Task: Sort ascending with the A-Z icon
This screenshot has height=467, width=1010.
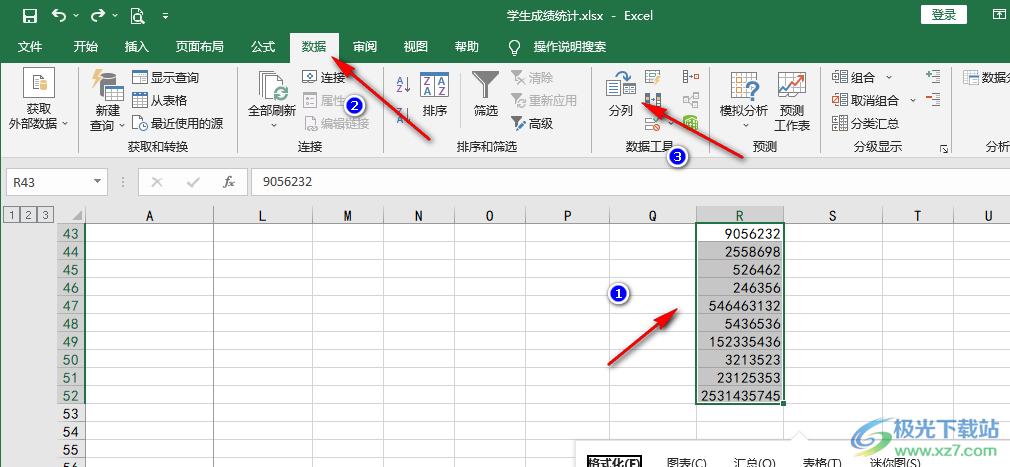Action: 403,83
